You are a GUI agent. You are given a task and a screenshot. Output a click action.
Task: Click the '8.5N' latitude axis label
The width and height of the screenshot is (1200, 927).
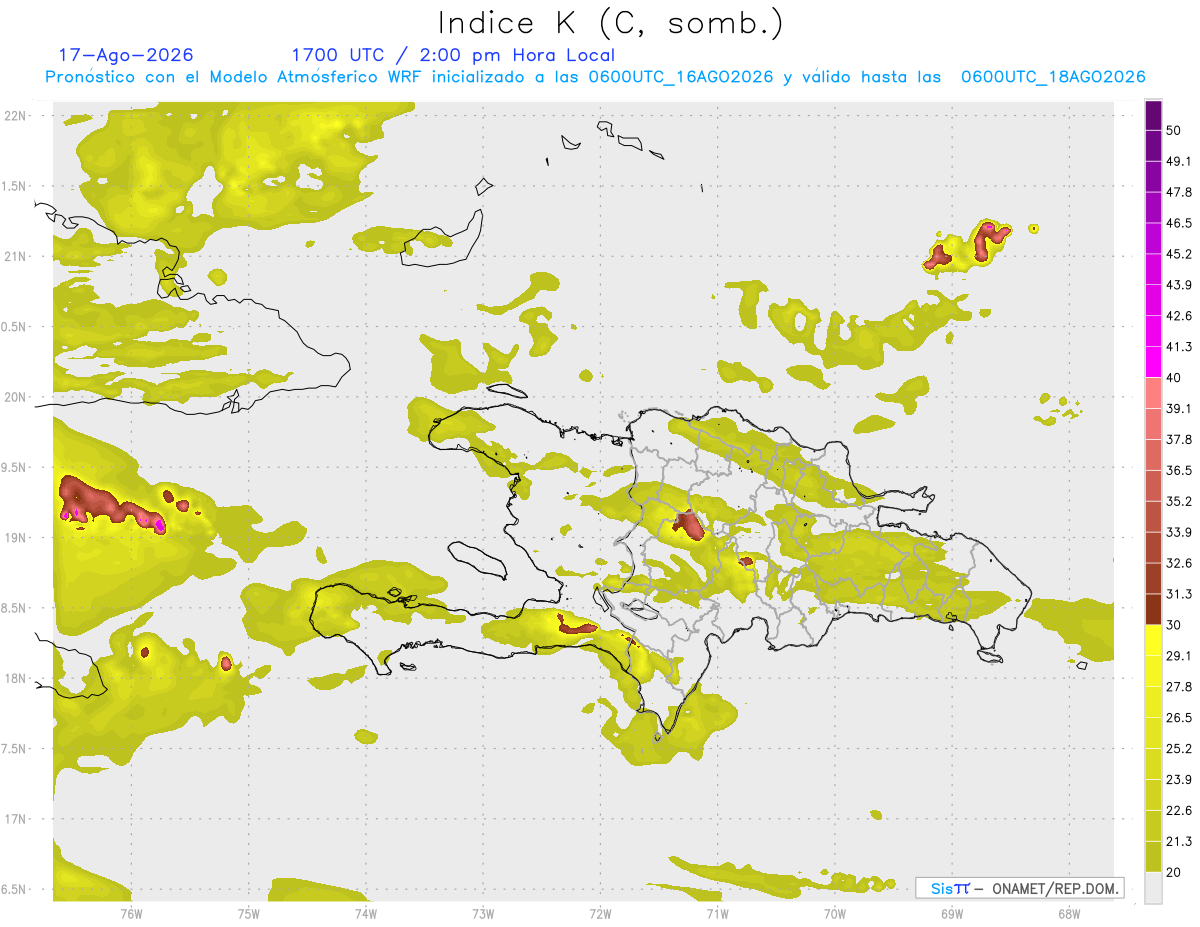(x=15, y=608)
